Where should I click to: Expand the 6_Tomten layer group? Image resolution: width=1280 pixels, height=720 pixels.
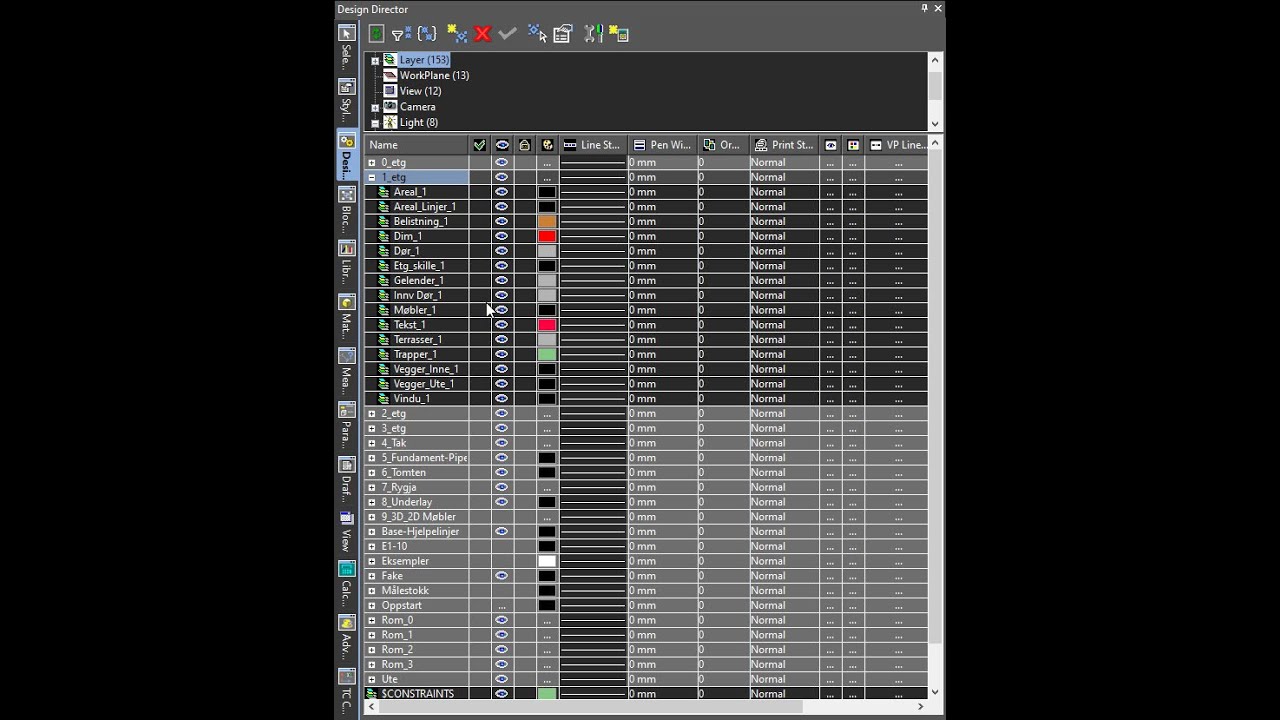click(372, 472)
